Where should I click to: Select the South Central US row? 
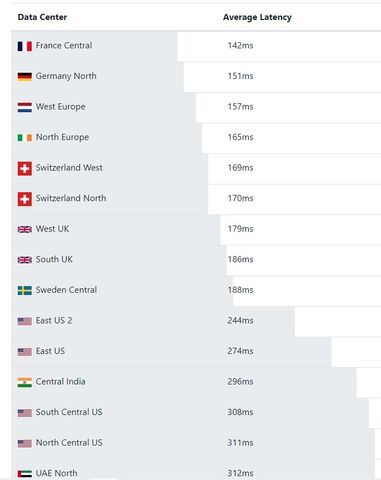[x=196, y=413]
